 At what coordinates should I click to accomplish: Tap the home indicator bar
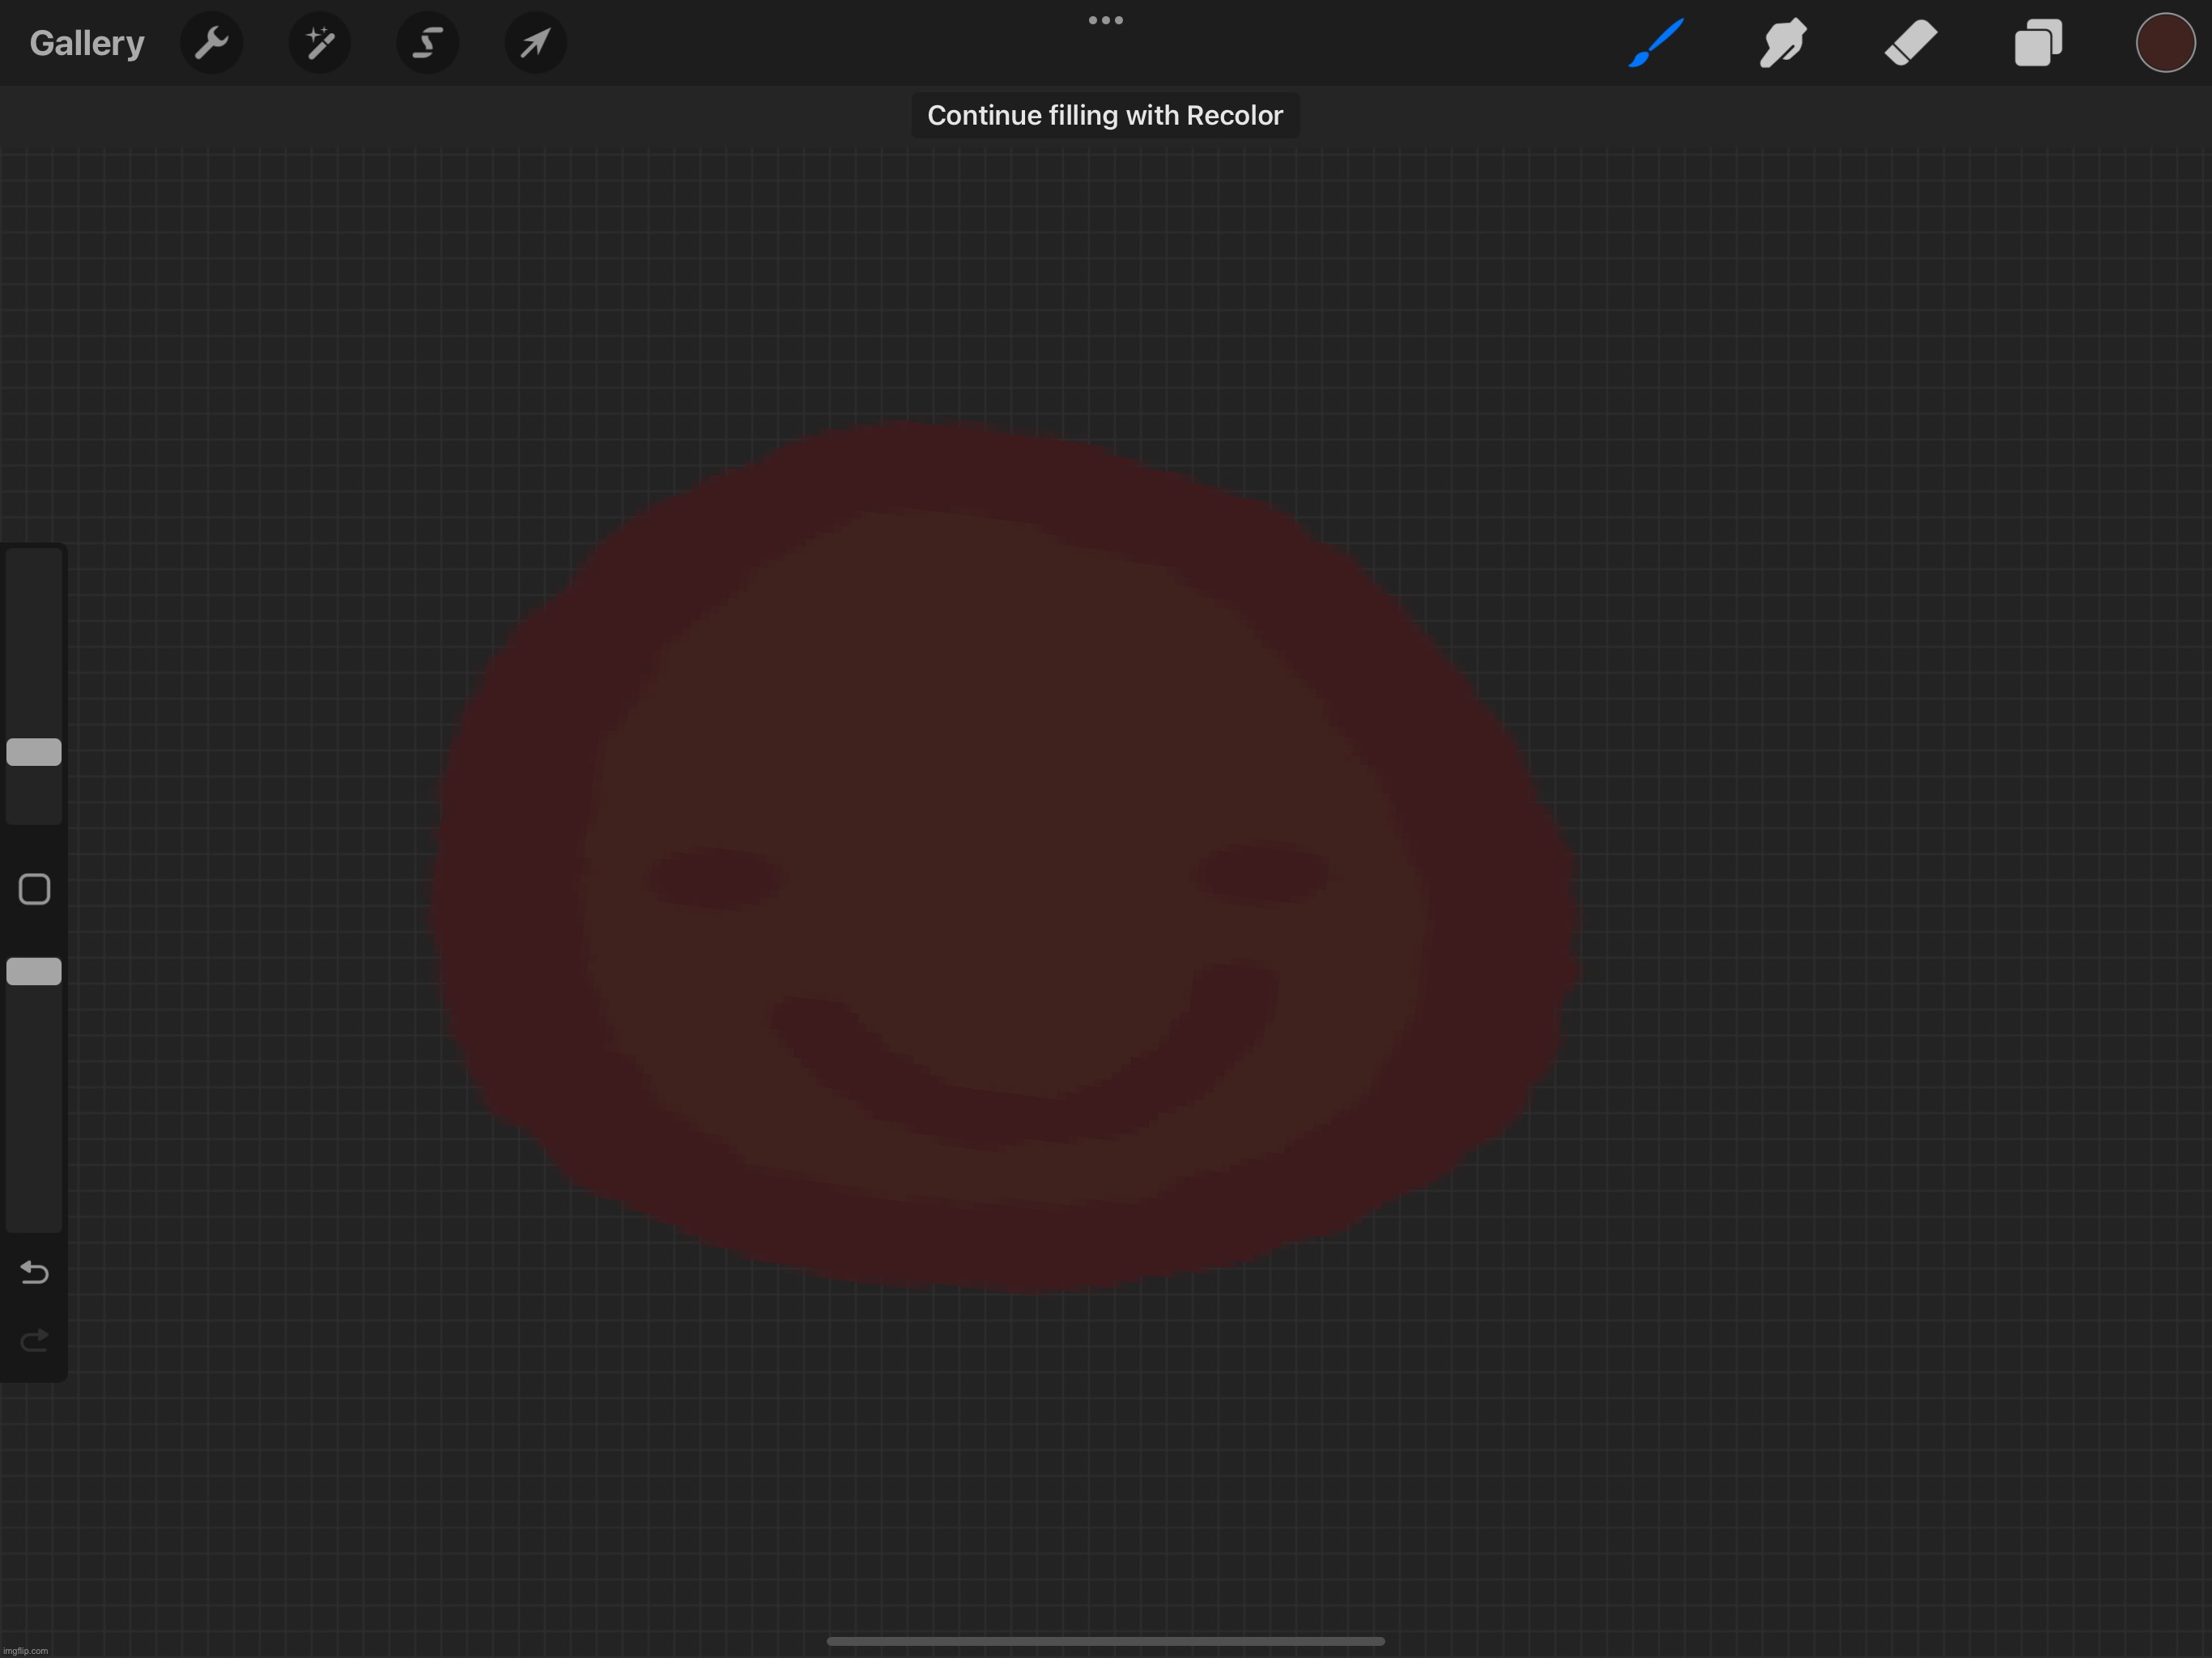click(1105, 1641)
